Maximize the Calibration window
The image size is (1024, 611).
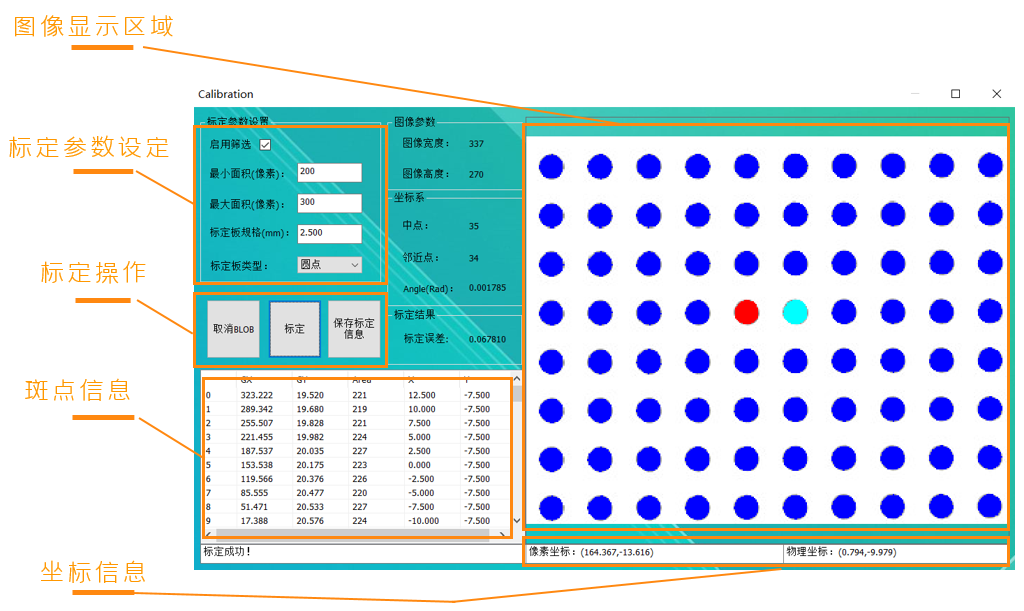955,94
